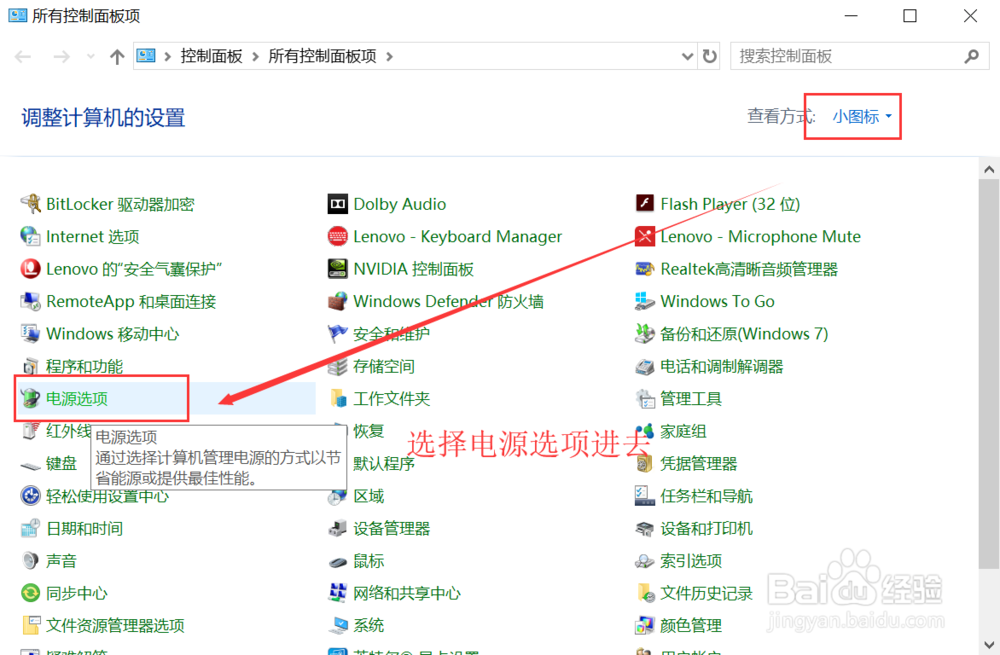The height and width of the screenshot is (655, 1000).
Task: Open the 管理工具 icon
Action: (645, 399)
